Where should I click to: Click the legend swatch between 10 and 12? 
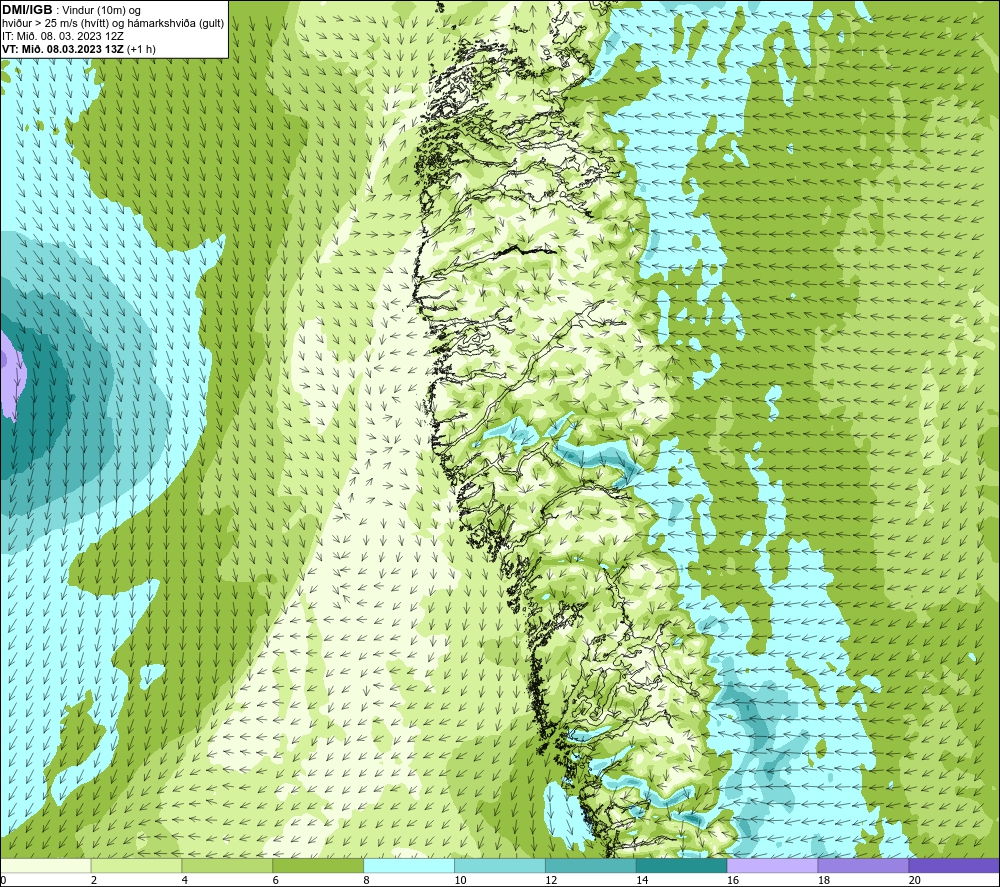click(x=500, y=866)
